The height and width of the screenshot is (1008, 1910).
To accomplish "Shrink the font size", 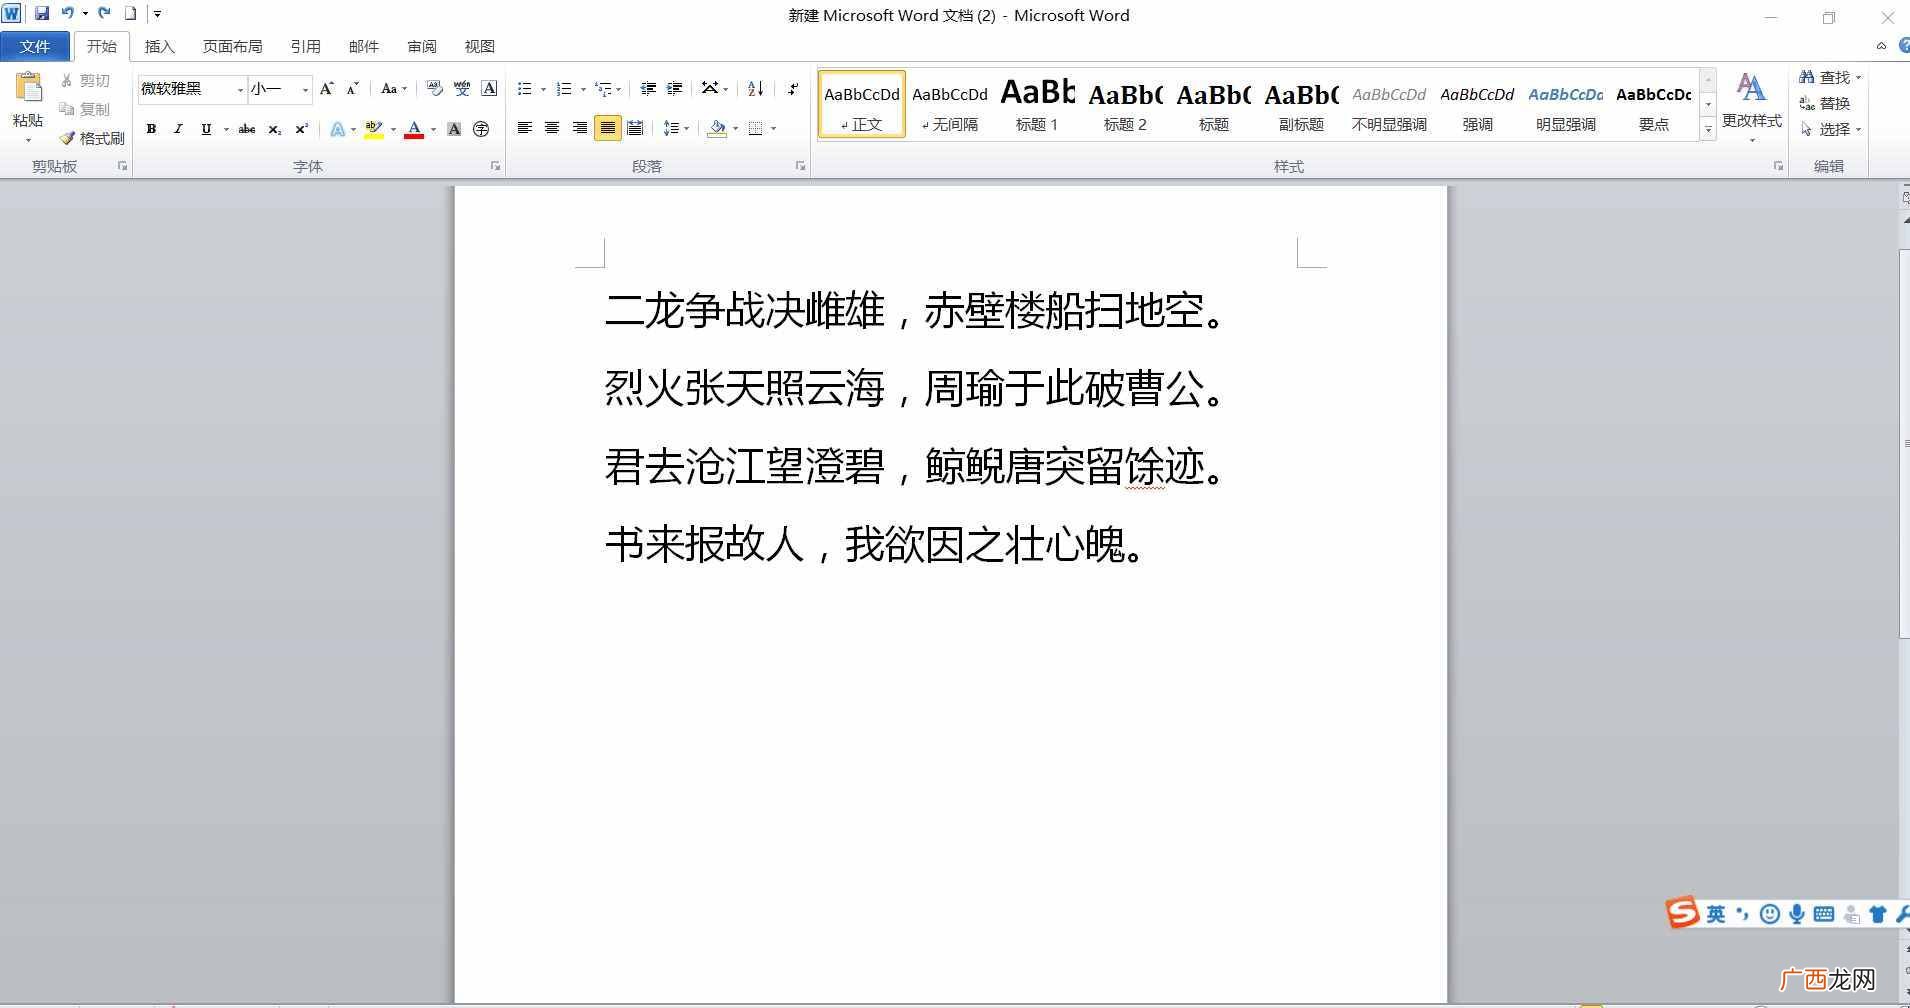I will click(x=352, y=89).
